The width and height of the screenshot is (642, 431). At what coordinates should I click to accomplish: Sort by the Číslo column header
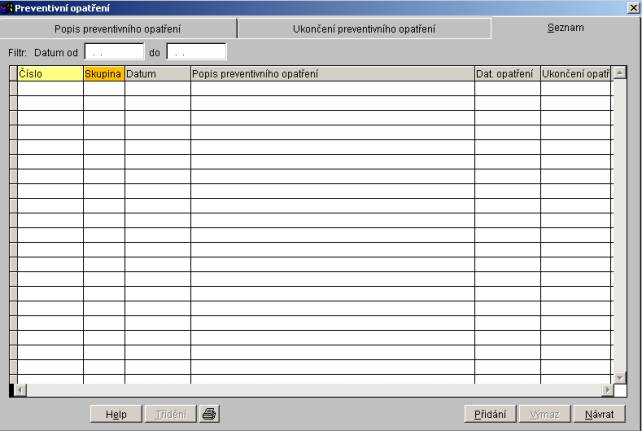50,74
